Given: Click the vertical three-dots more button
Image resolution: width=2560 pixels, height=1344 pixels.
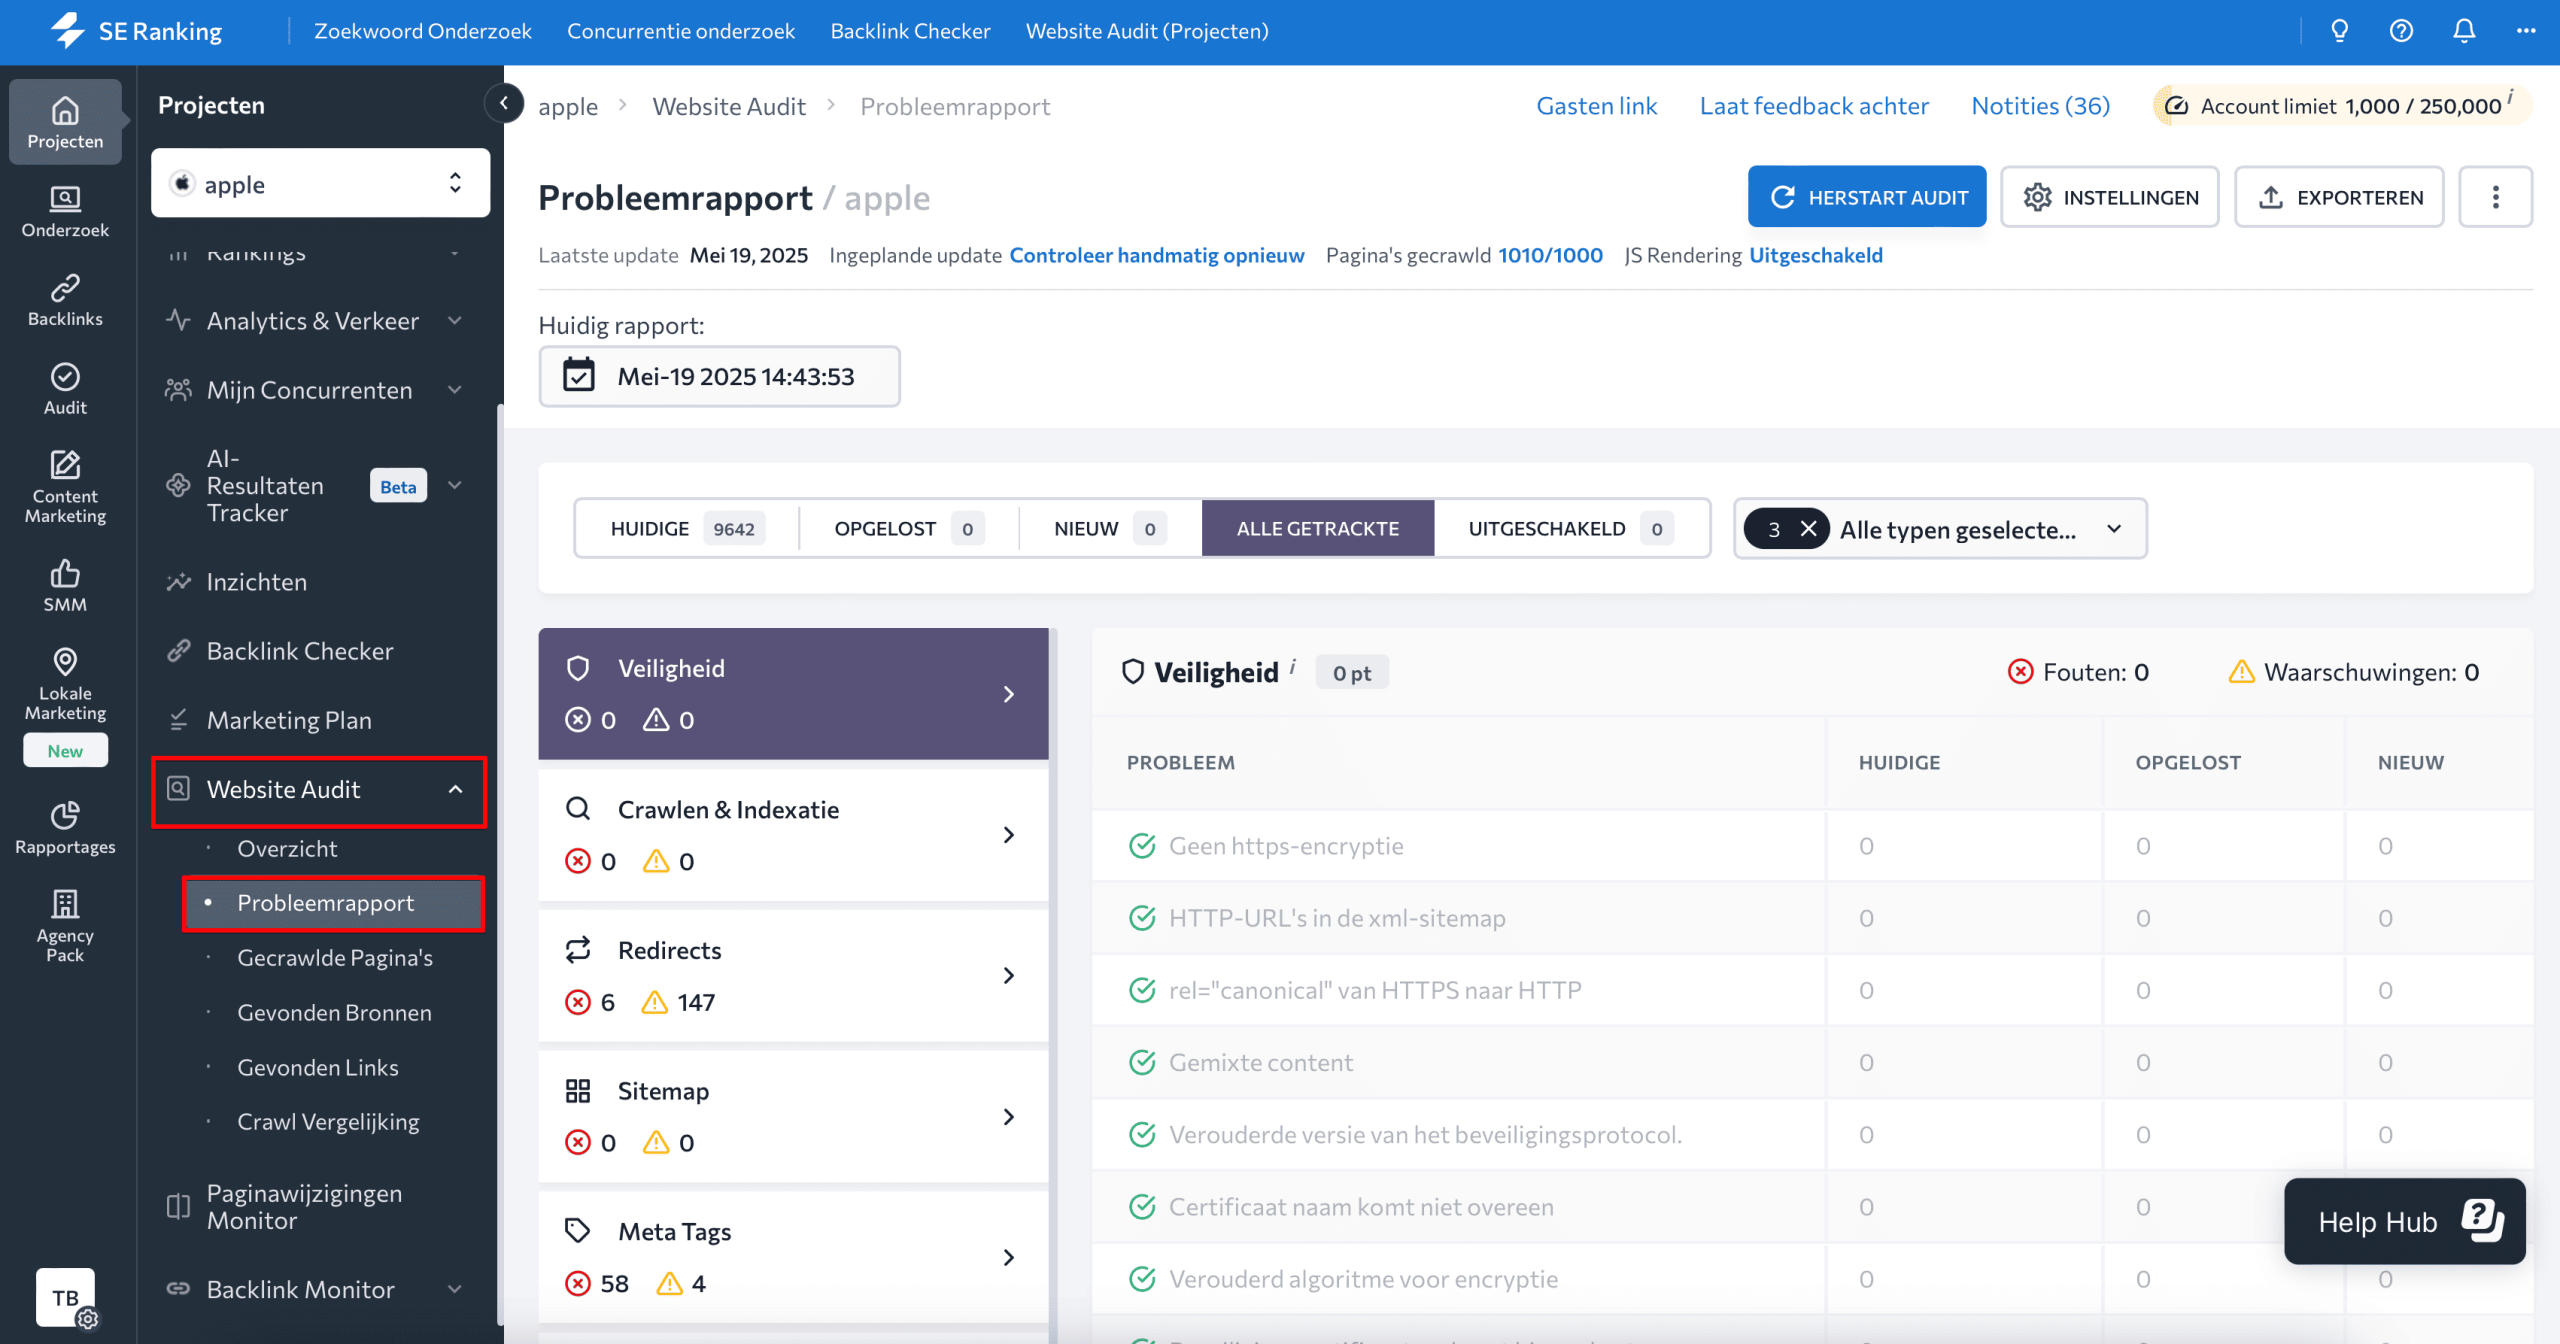Looking at the screenshot, I should (2495, 197).
